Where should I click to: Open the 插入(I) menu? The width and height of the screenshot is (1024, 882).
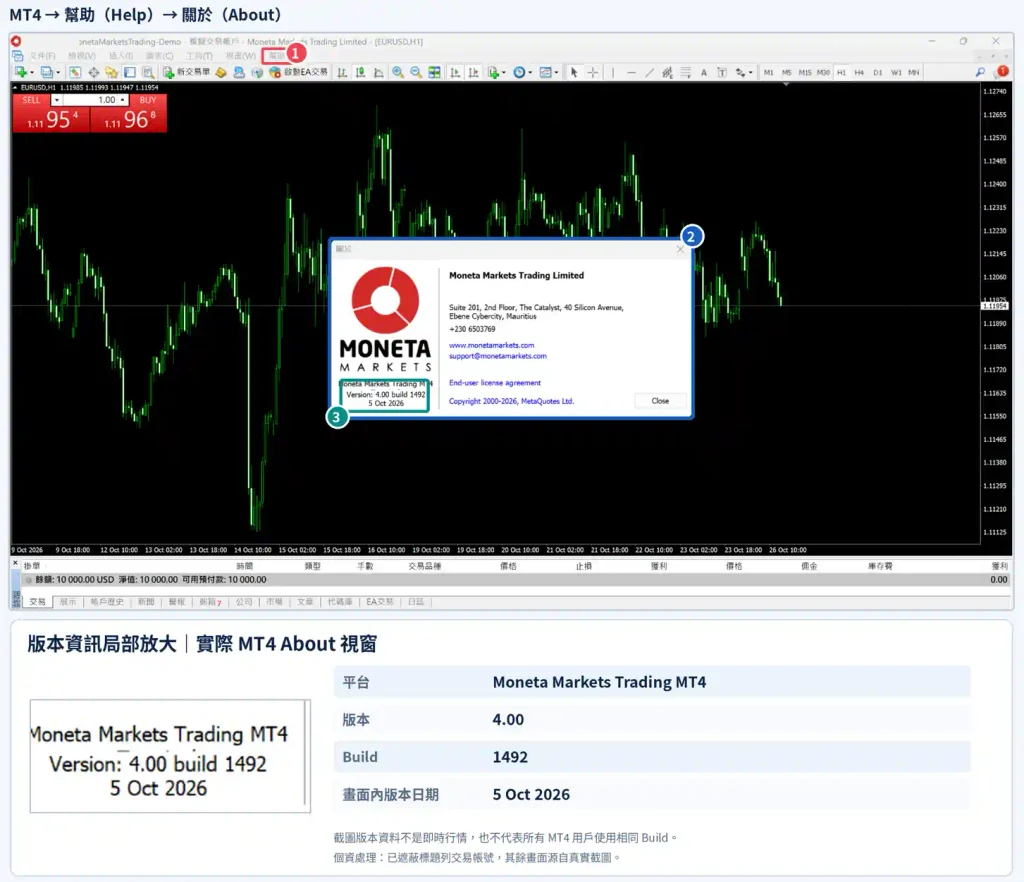click(x=121, y=56)
